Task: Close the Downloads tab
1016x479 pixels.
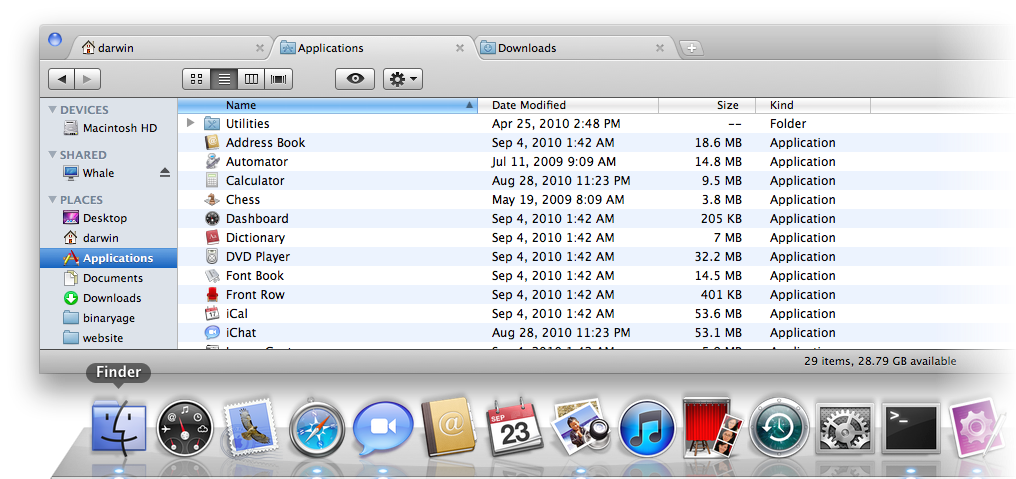Action: click(x=660, y=48)
